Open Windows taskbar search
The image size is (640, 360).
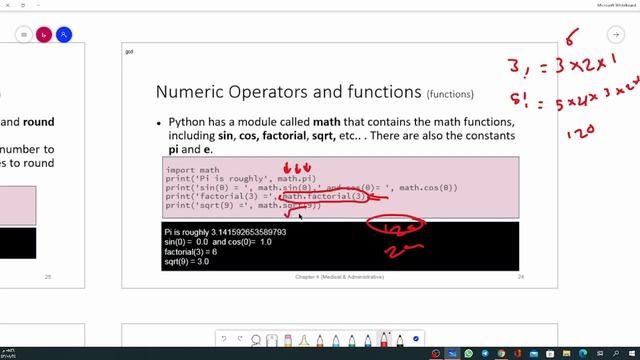pyautogui.click(x=616, y=353)
